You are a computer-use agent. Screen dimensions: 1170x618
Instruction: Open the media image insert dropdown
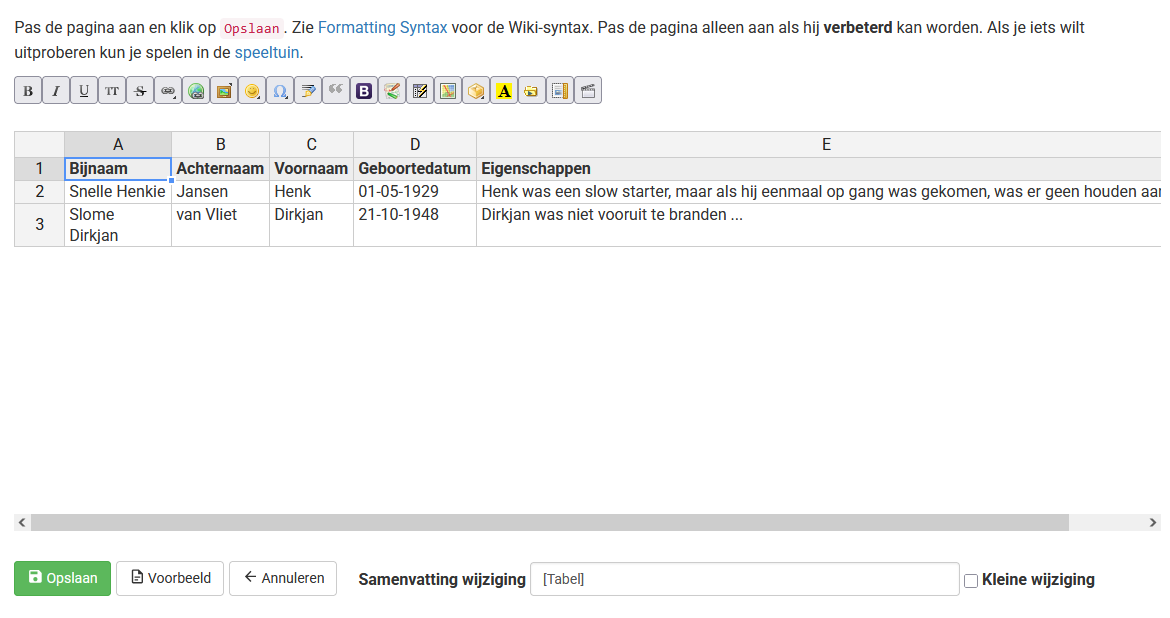[224, 91]
